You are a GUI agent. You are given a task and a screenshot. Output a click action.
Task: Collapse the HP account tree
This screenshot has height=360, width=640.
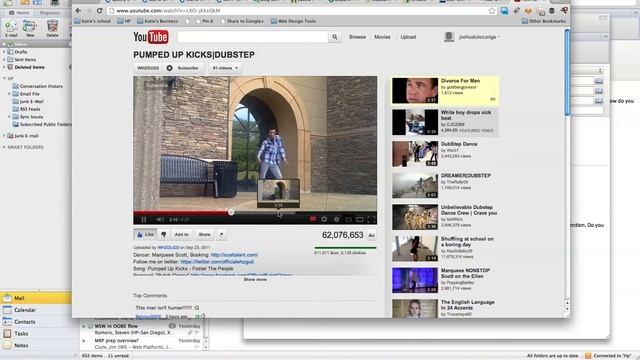pyautogui.click(x=4, y=78)
